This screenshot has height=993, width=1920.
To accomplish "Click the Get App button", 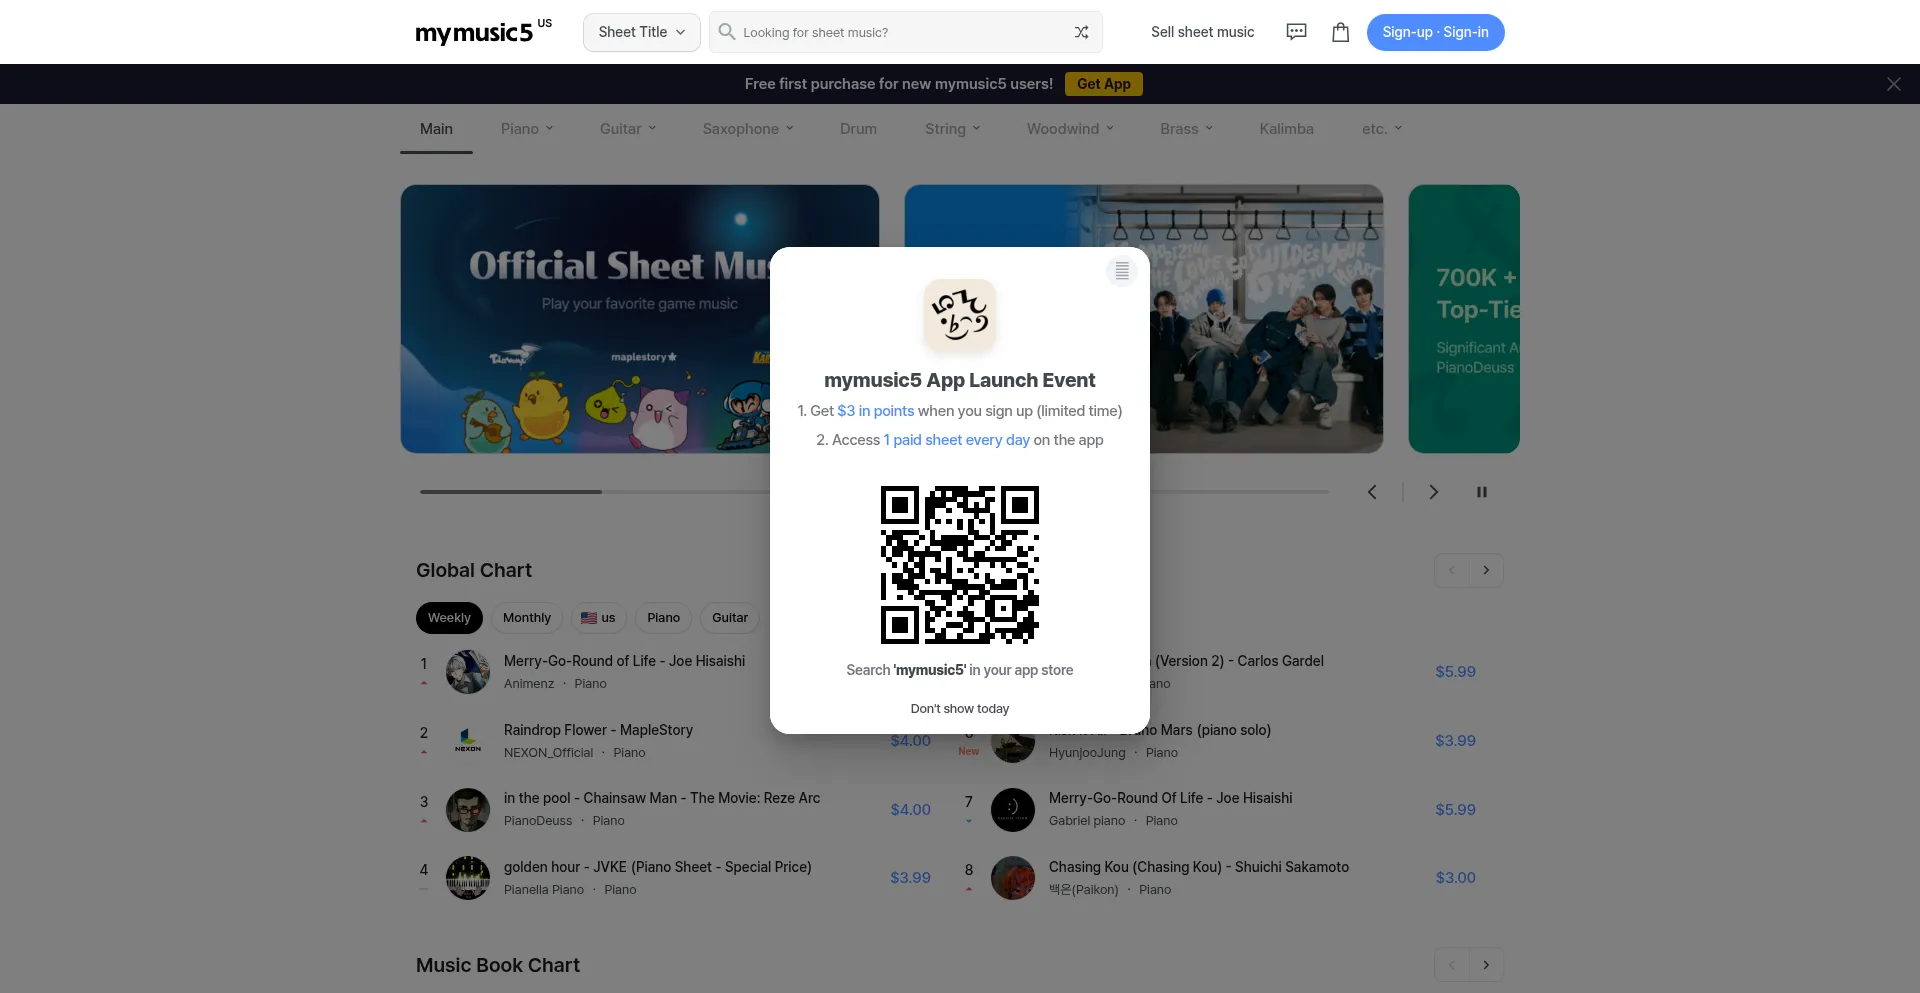I will [x=1103, y=84].
